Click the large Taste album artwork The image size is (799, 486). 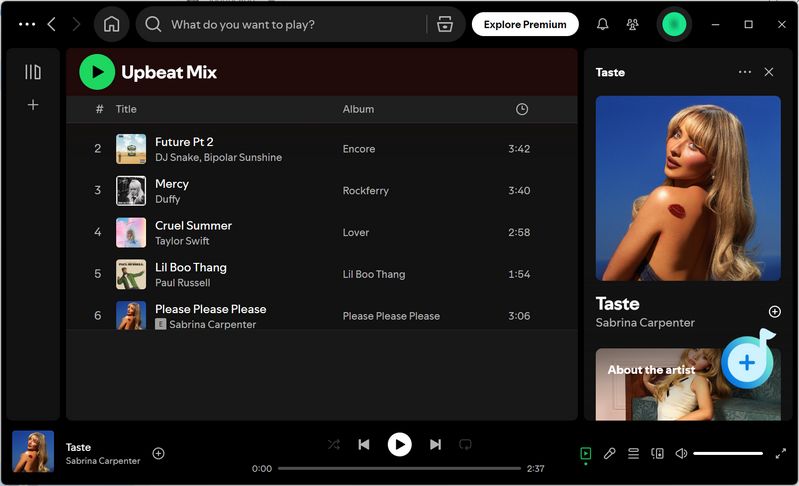click(x=688, y=188)
